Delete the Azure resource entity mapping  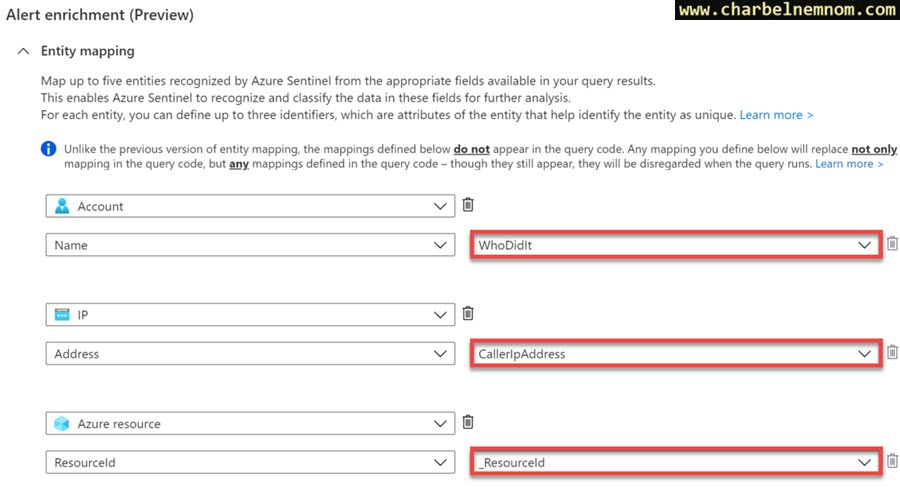468,422
